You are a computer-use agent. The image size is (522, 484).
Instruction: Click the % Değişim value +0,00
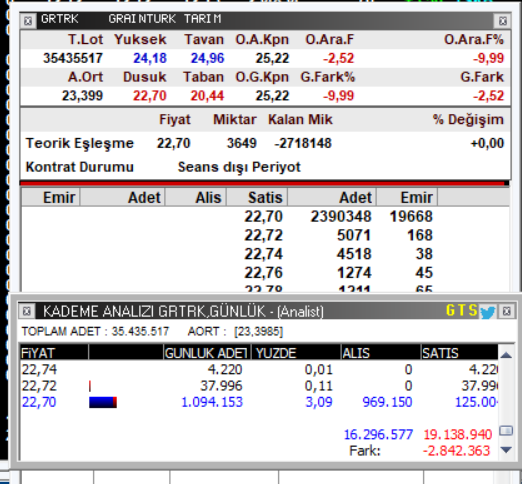point(487,143)
